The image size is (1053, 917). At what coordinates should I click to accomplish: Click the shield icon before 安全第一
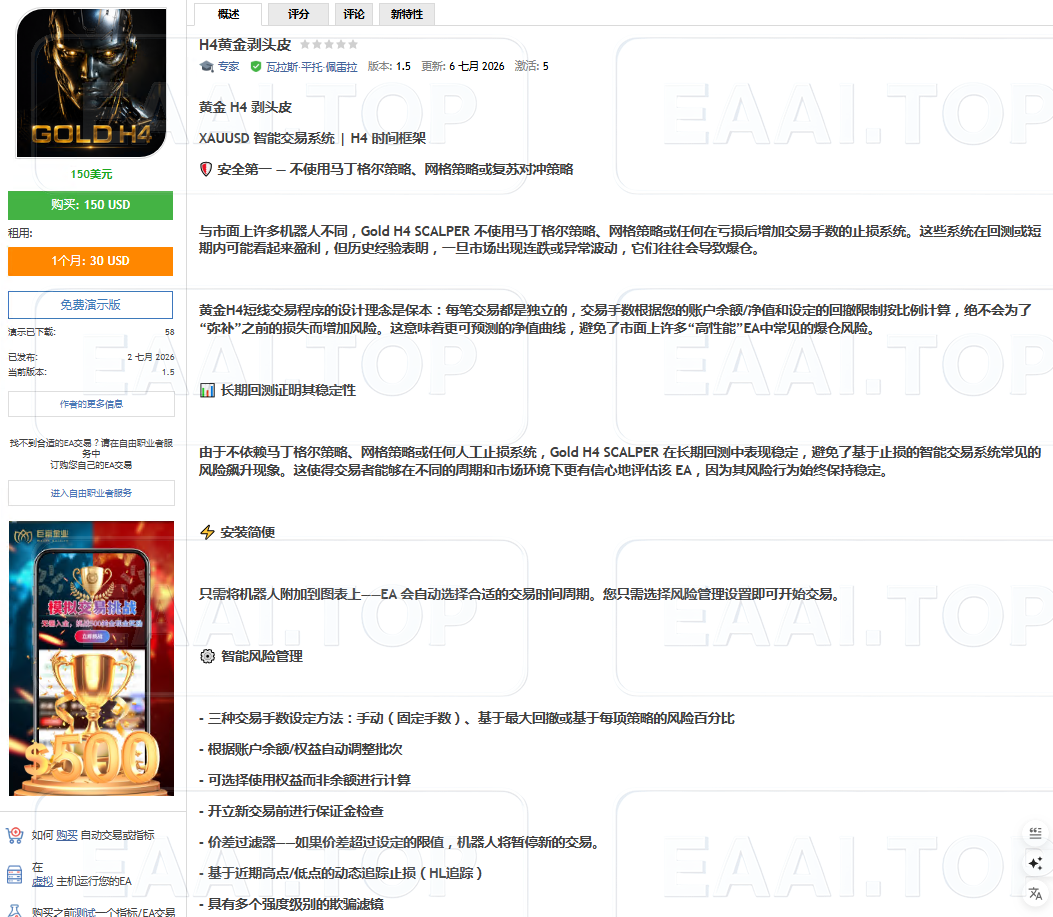[206, 169]
